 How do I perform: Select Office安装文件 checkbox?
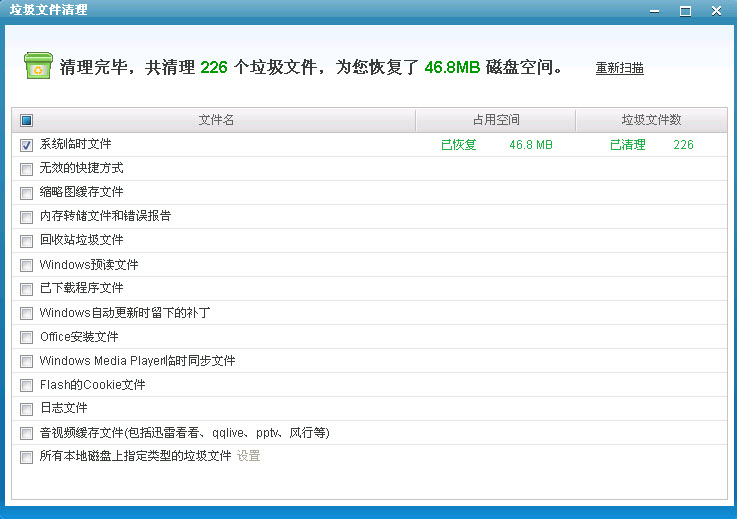click(26, 337)
